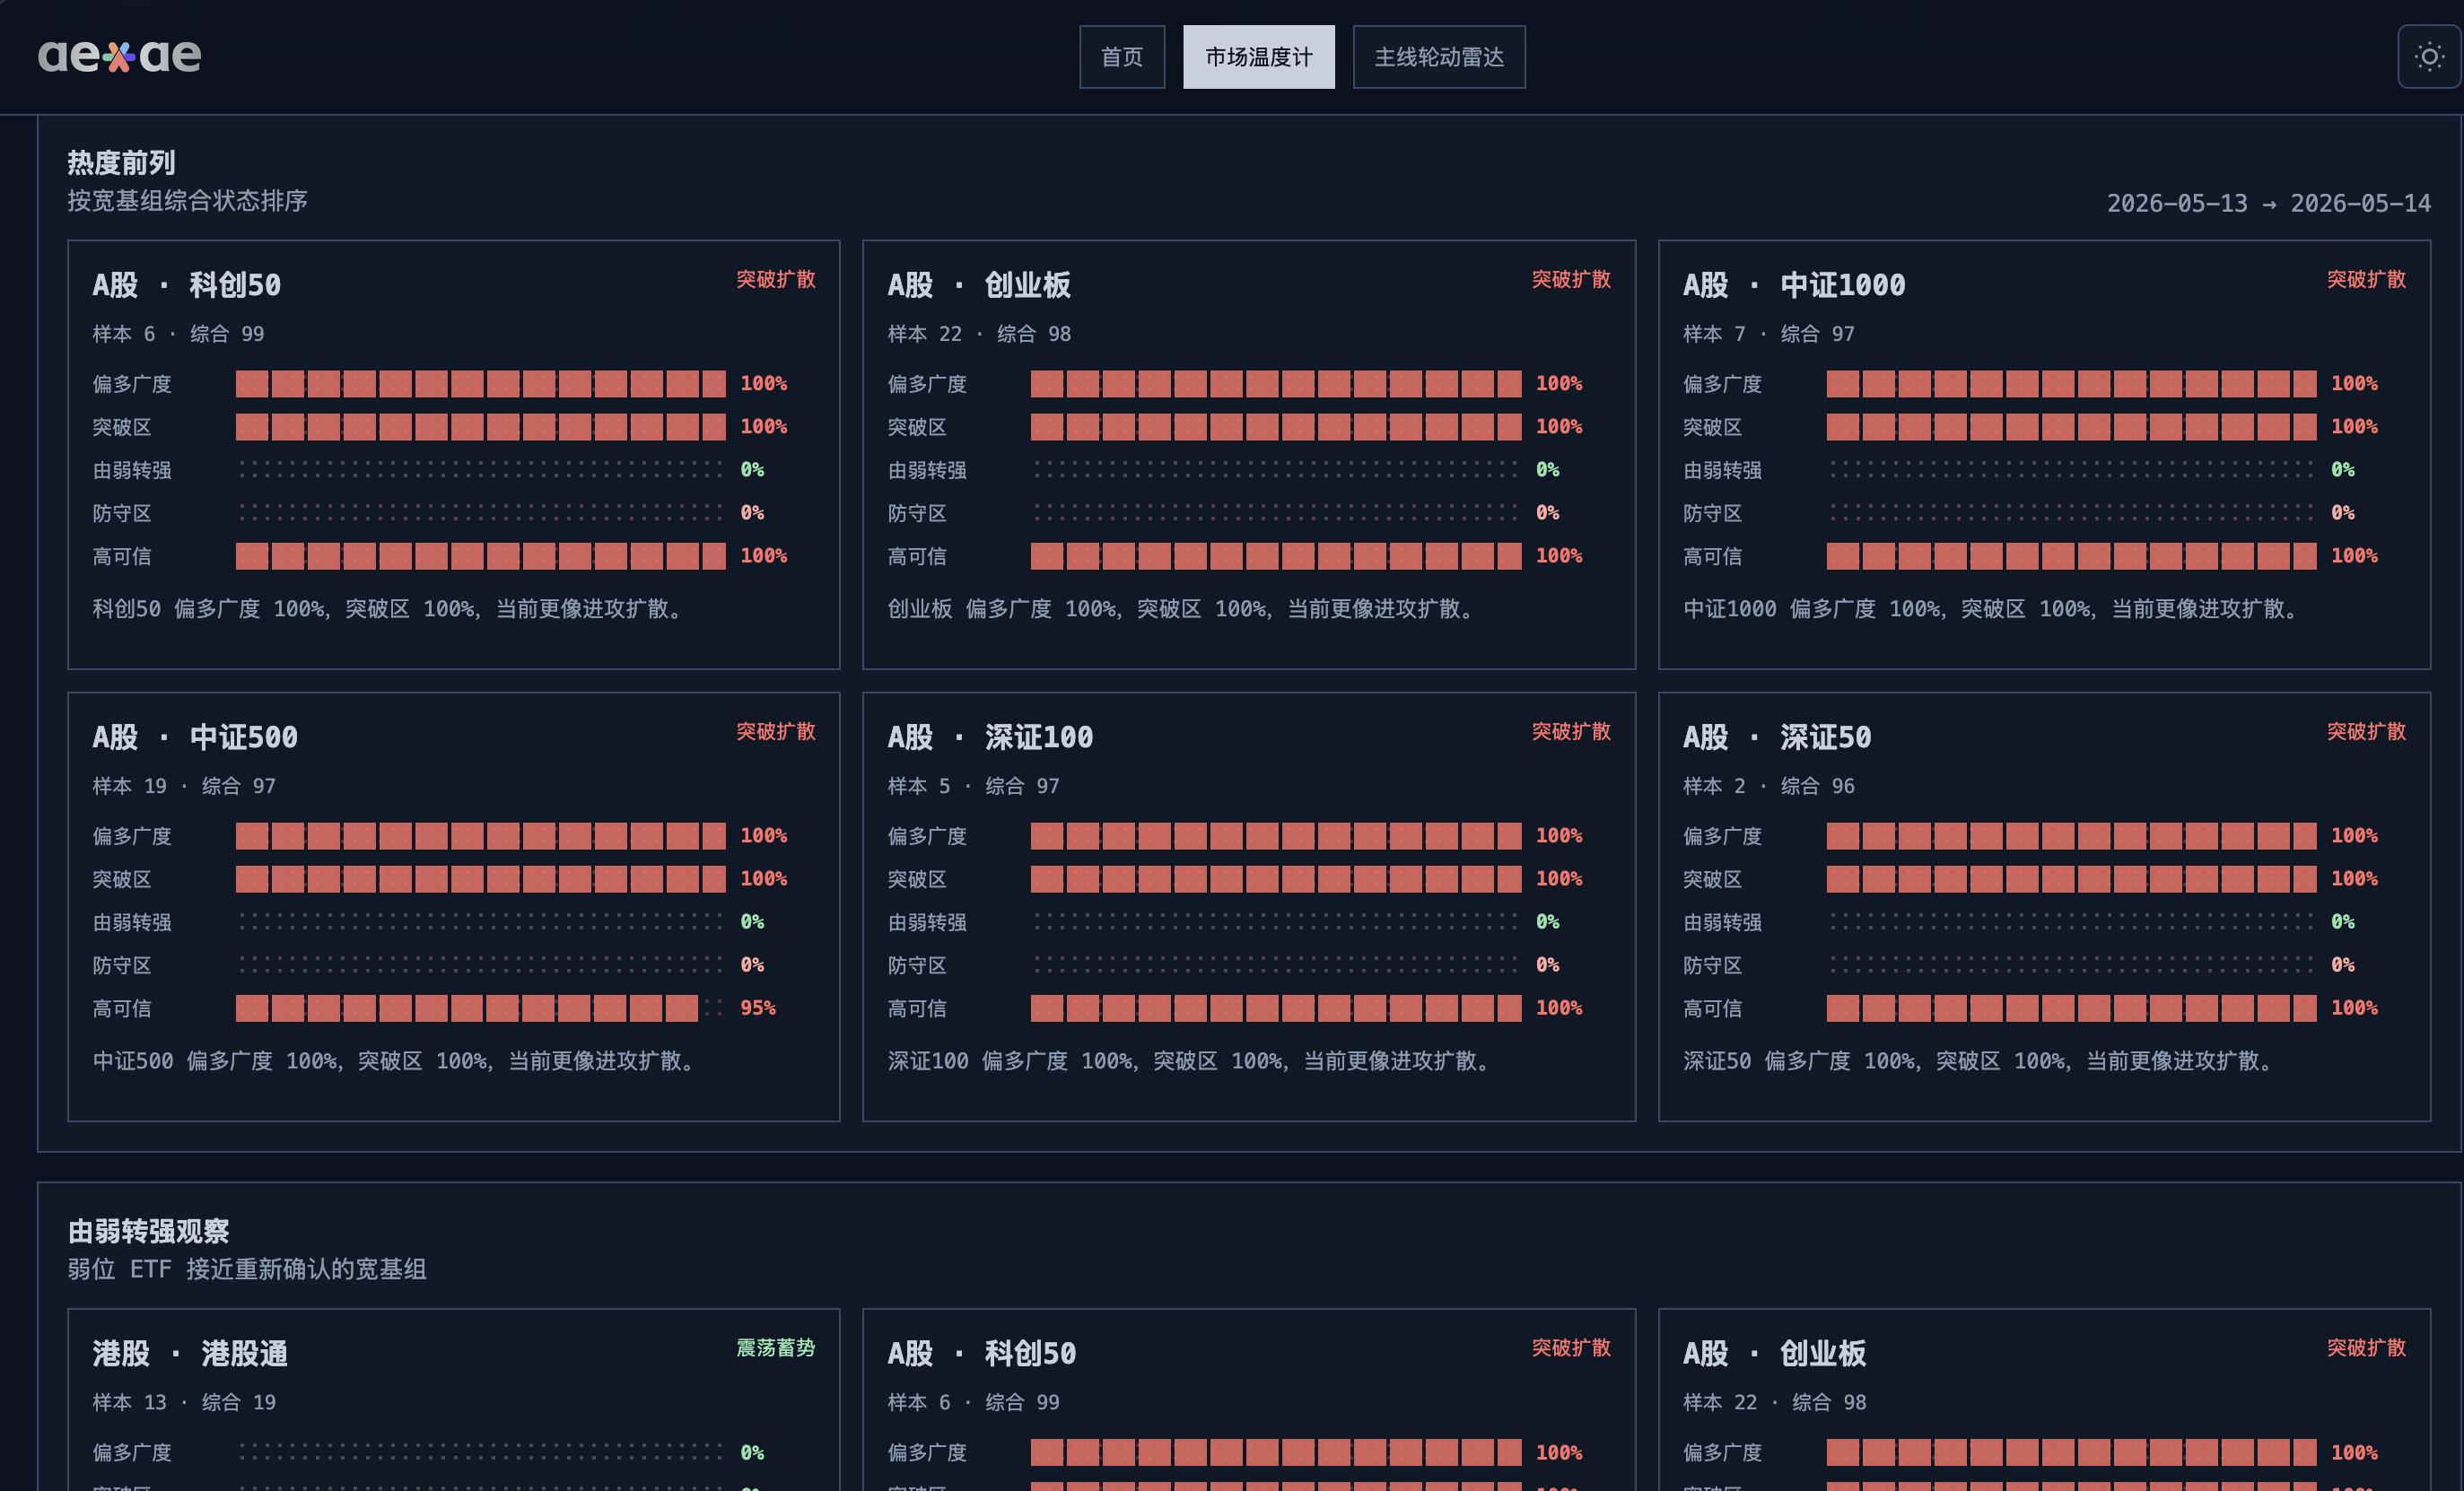Click 震荡蓄势 badge on 港股通 card
This screenshot has width=2464, height=1491.
point(776,1348)
